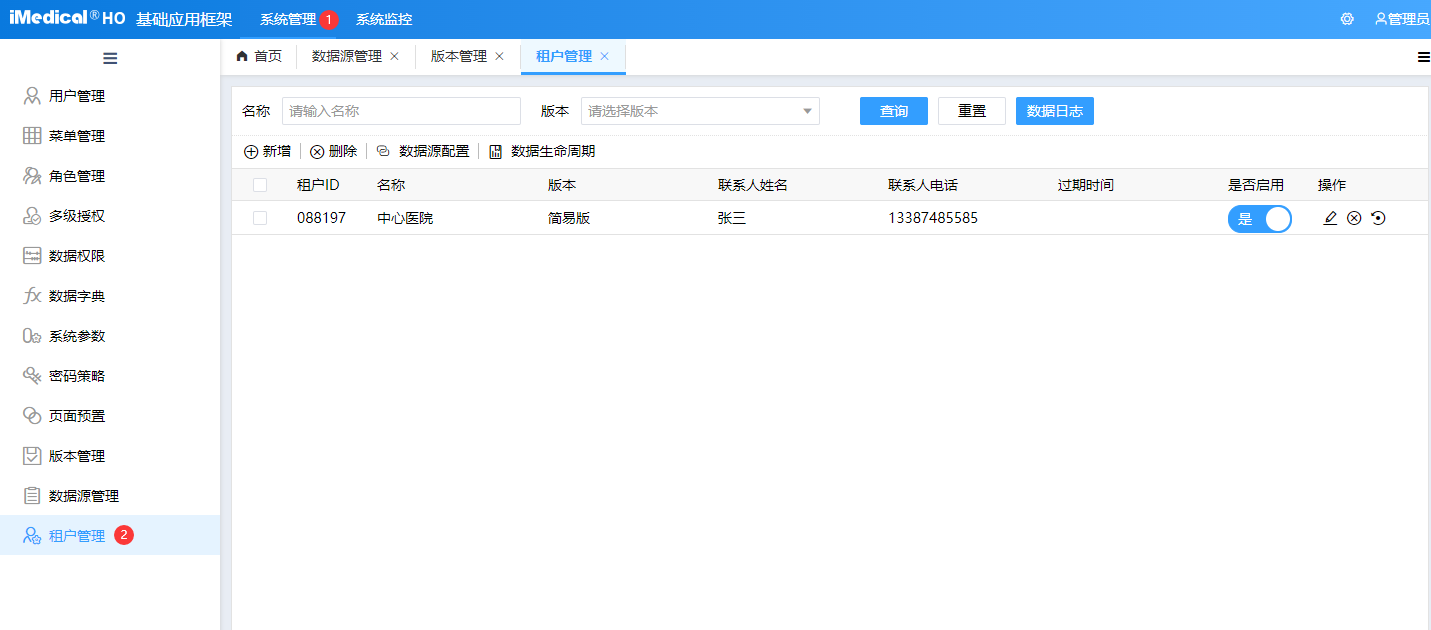Click the hamburger menu above the sidebar
Viewport: 1431px width, 630px height.
coord(110,58)
